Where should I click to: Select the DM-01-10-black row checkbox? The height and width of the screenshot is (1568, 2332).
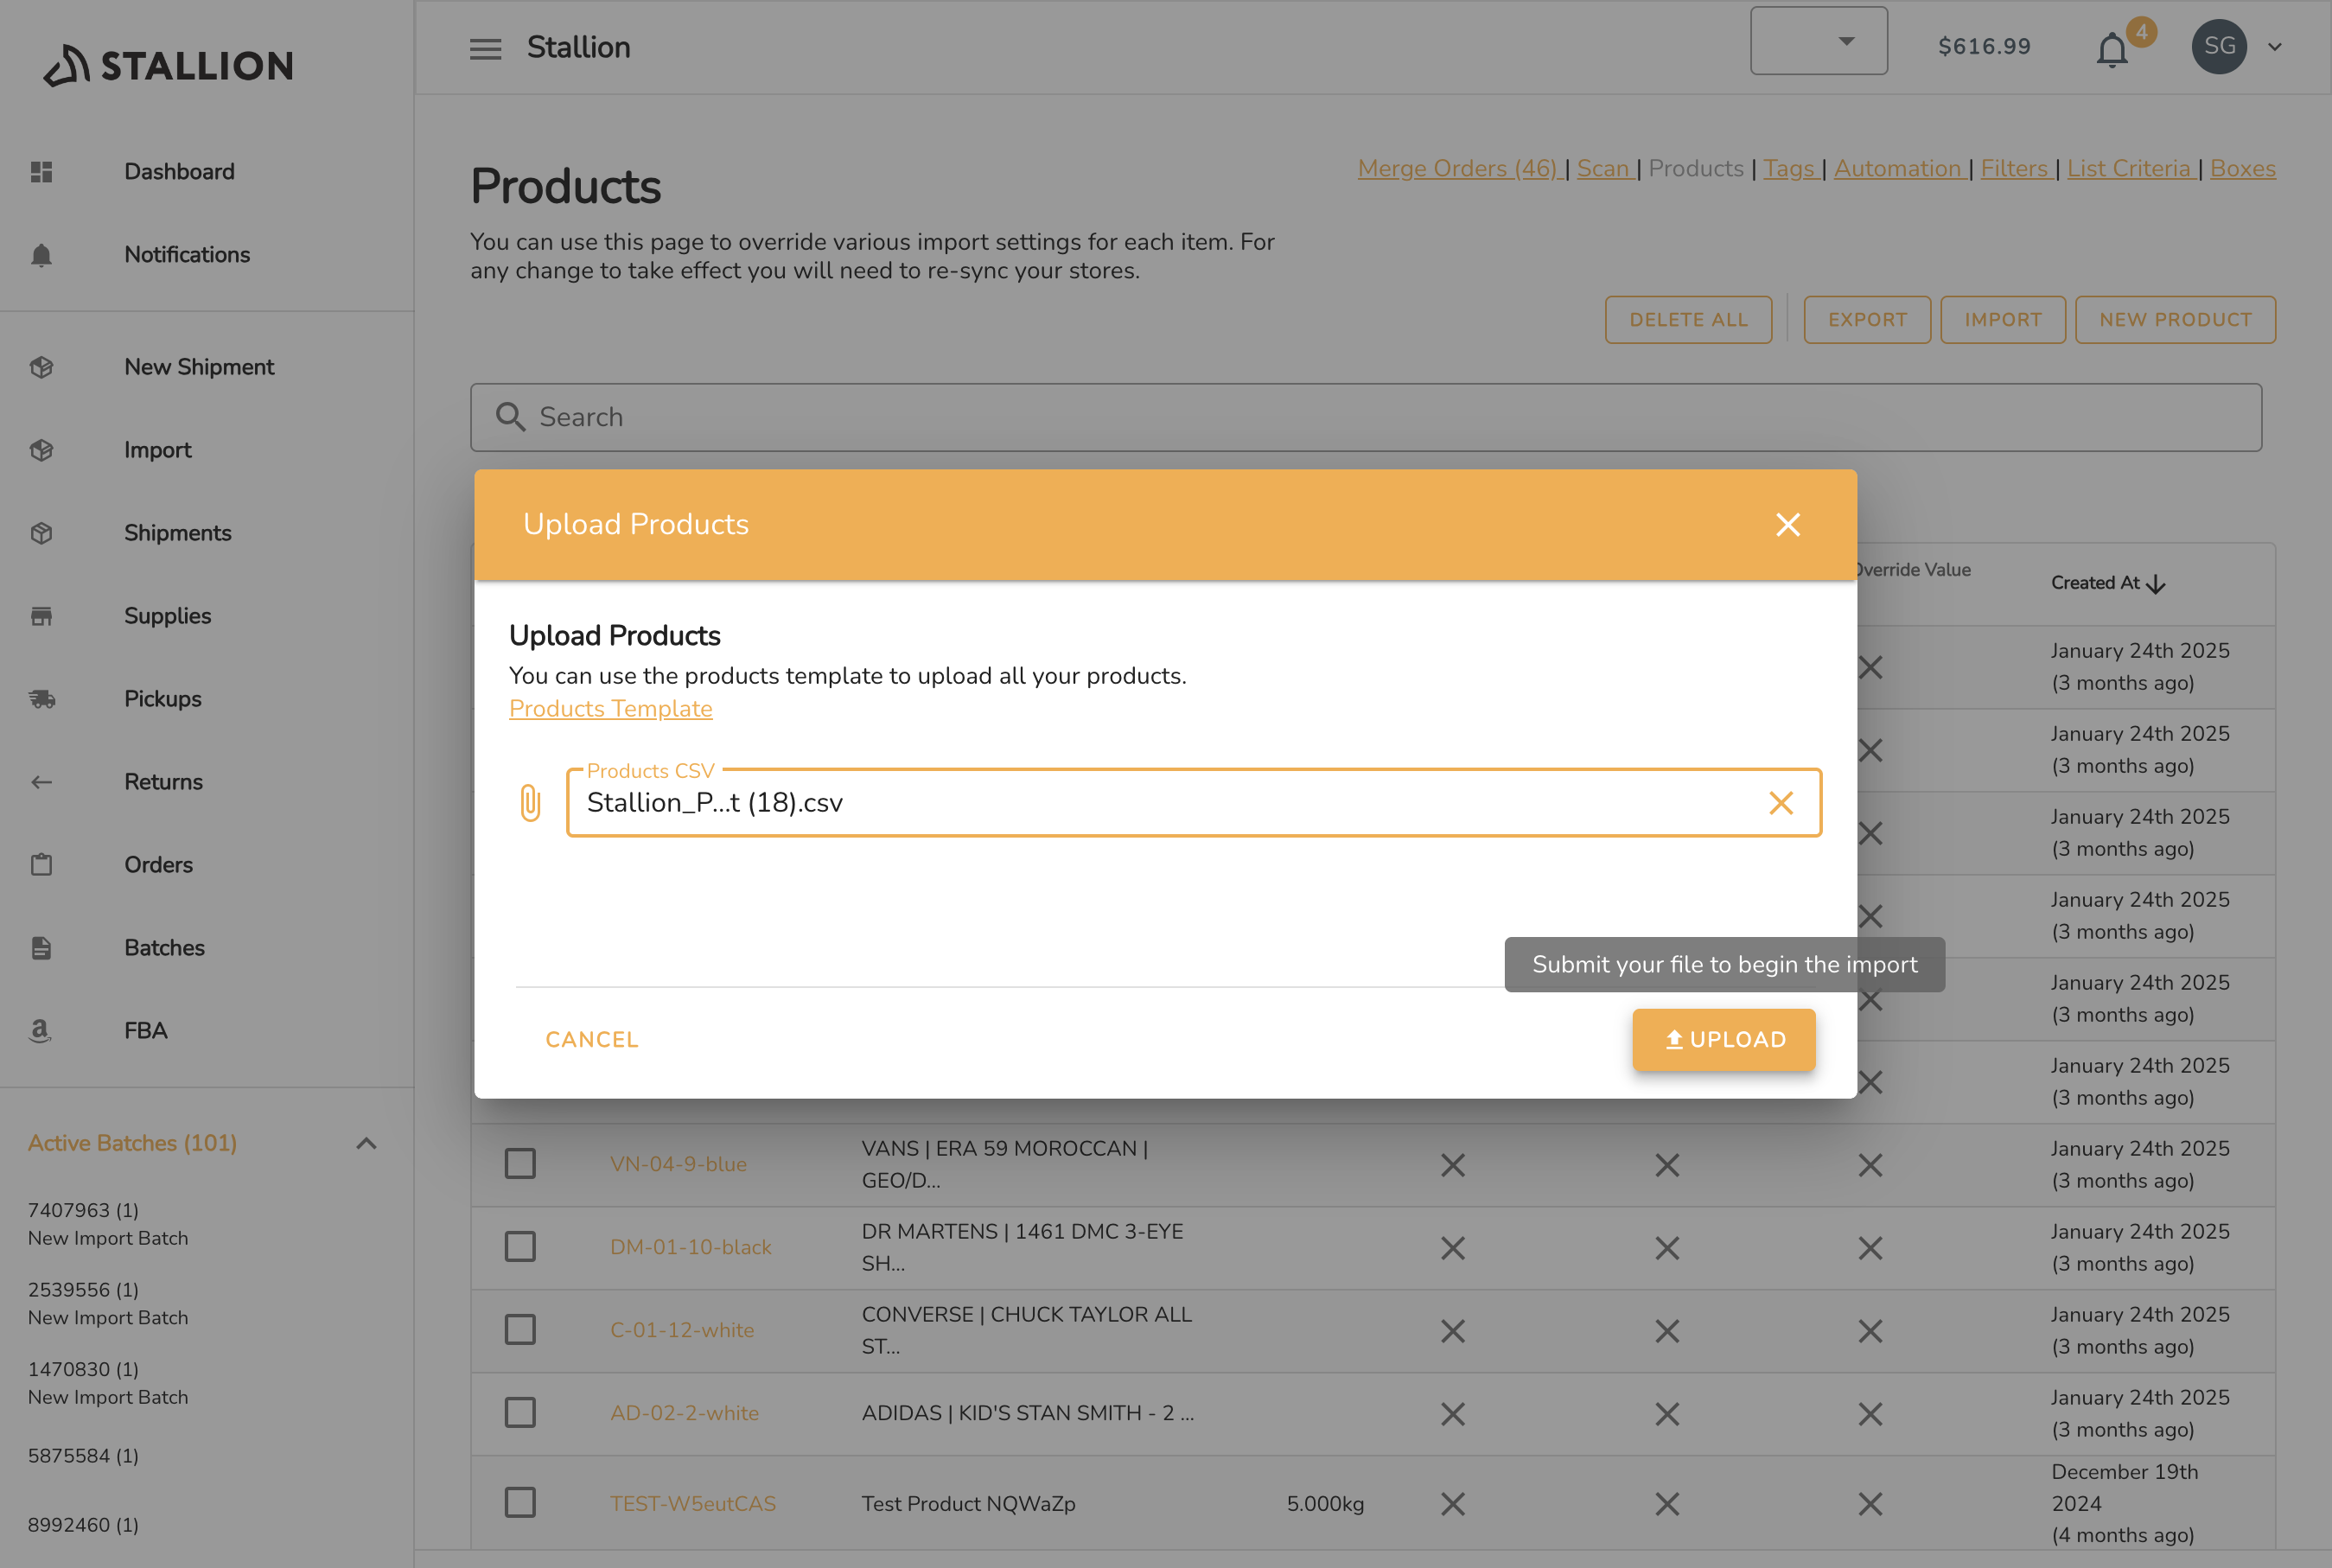point(520,1247)
